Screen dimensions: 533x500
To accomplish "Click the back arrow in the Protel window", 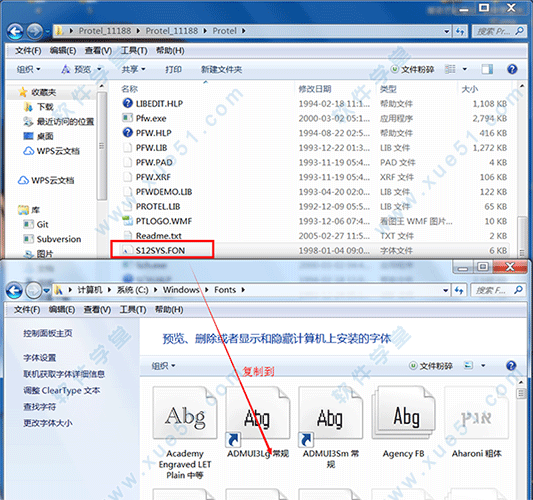I will pos(15,31).
